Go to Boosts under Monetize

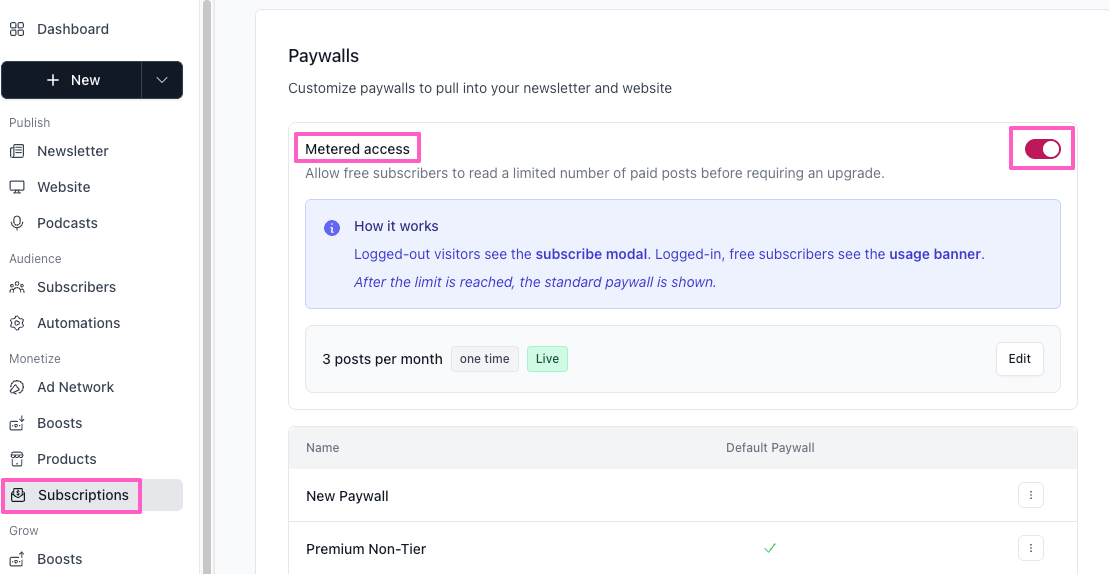pos(60,423)
